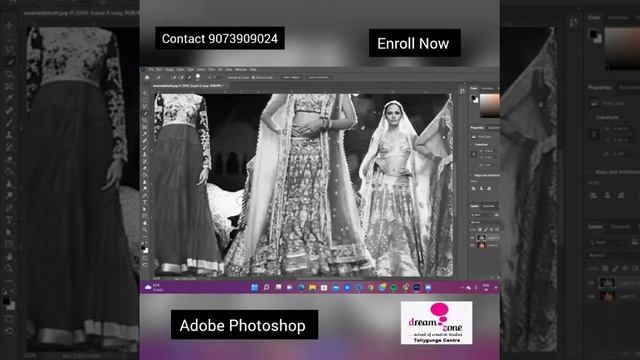Select the Brush tool in center Photoshop toolbar

pos(144,147)
